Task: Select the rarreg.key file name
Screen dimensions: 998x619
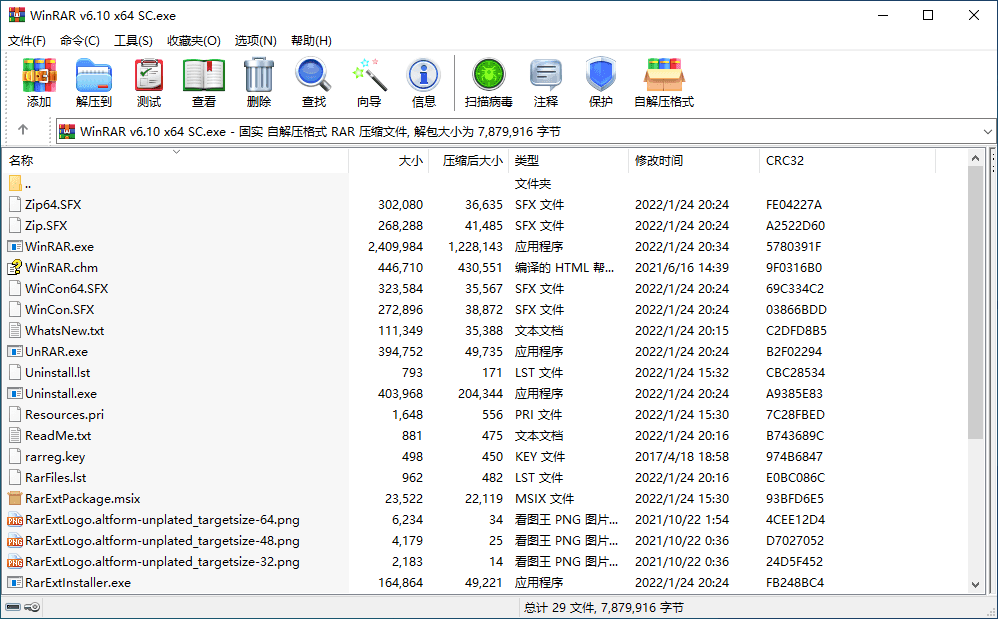Action: (55, 456)
